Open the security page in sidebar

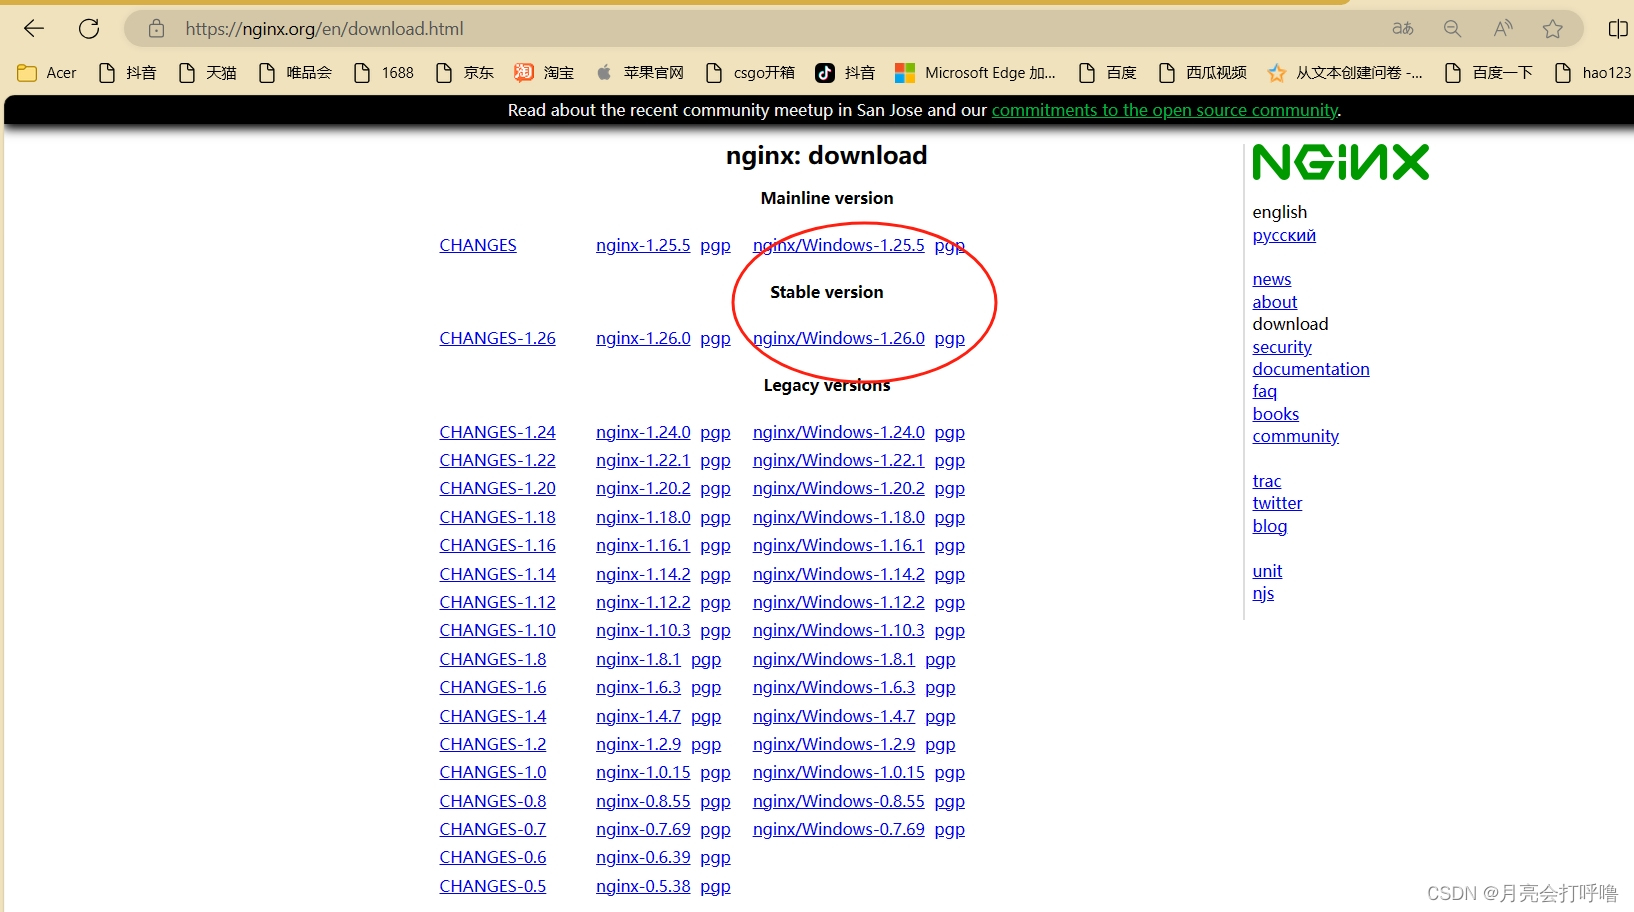tap(1281, 347)
